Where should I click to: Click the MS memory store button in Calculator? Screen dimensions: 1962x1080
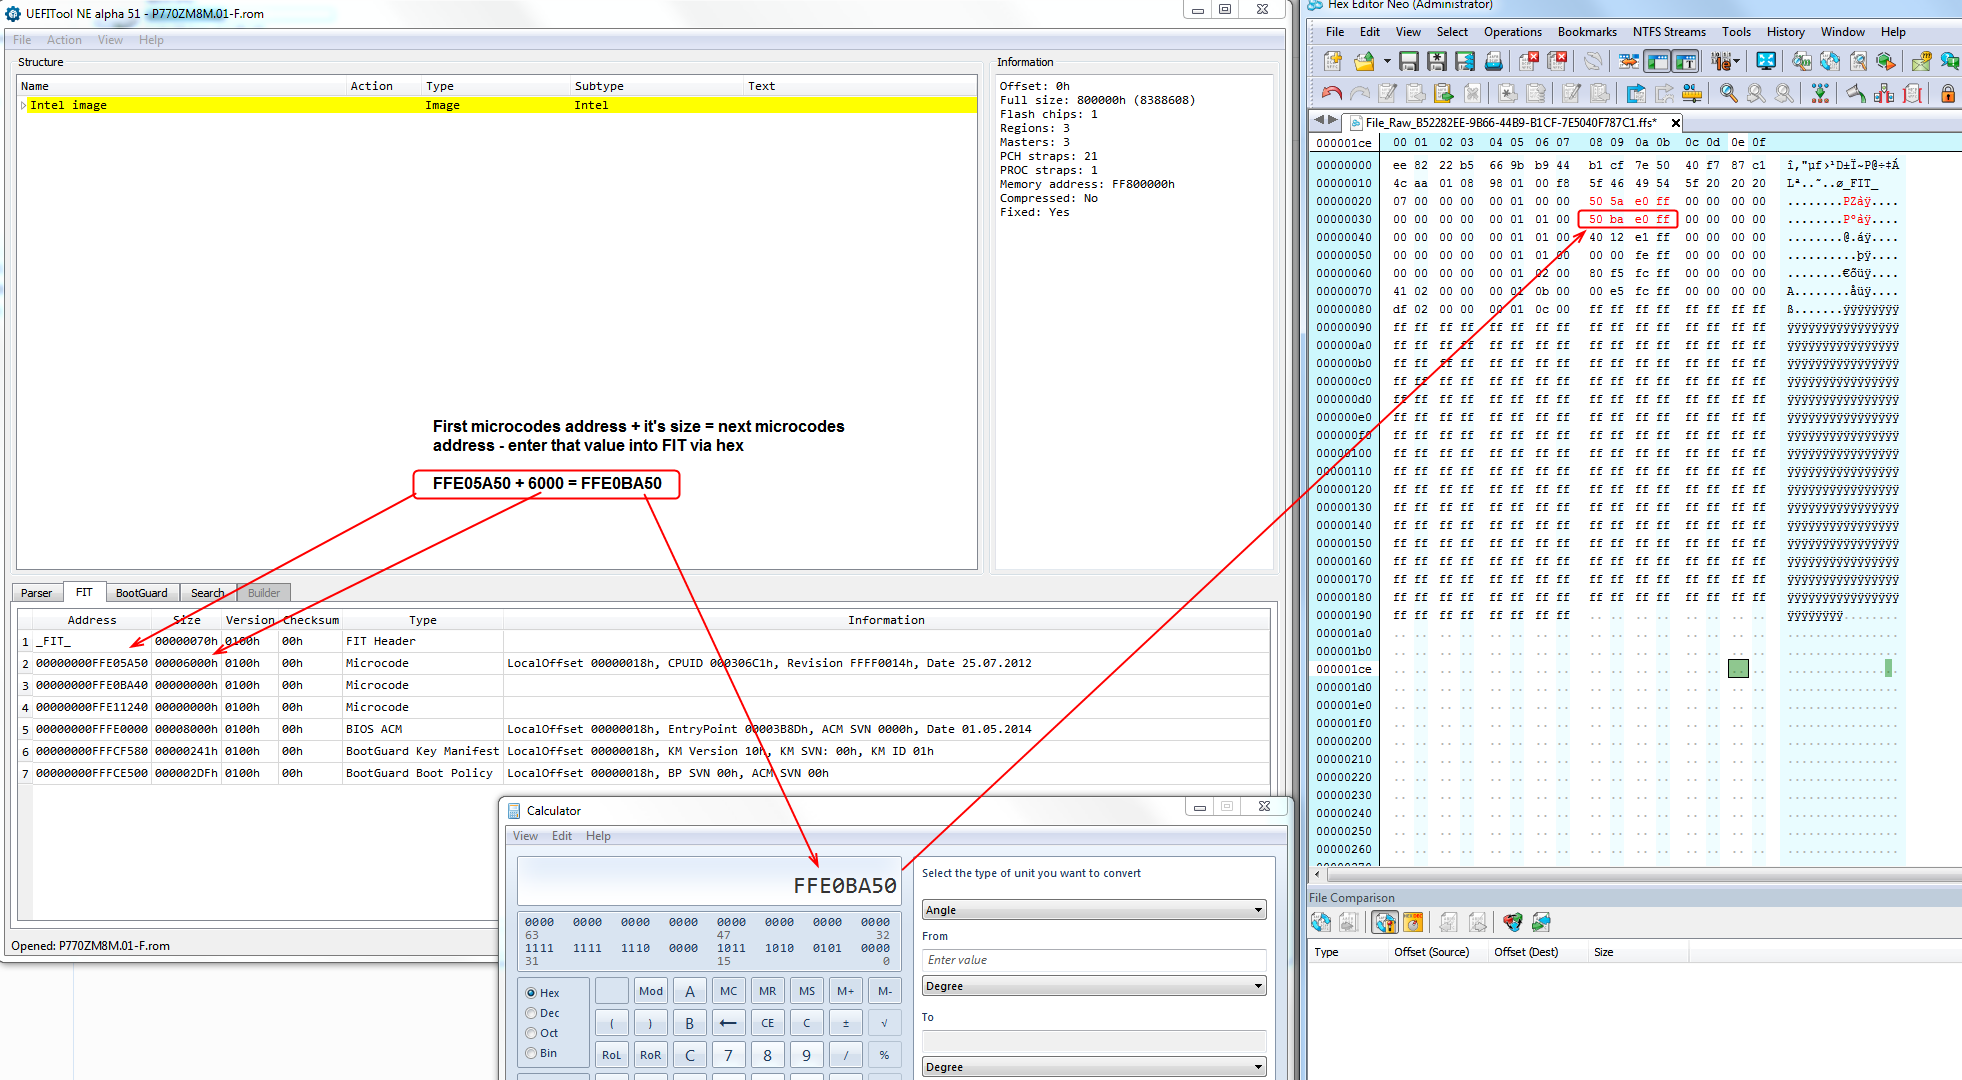pyautogui.click(x=807, y=991)
